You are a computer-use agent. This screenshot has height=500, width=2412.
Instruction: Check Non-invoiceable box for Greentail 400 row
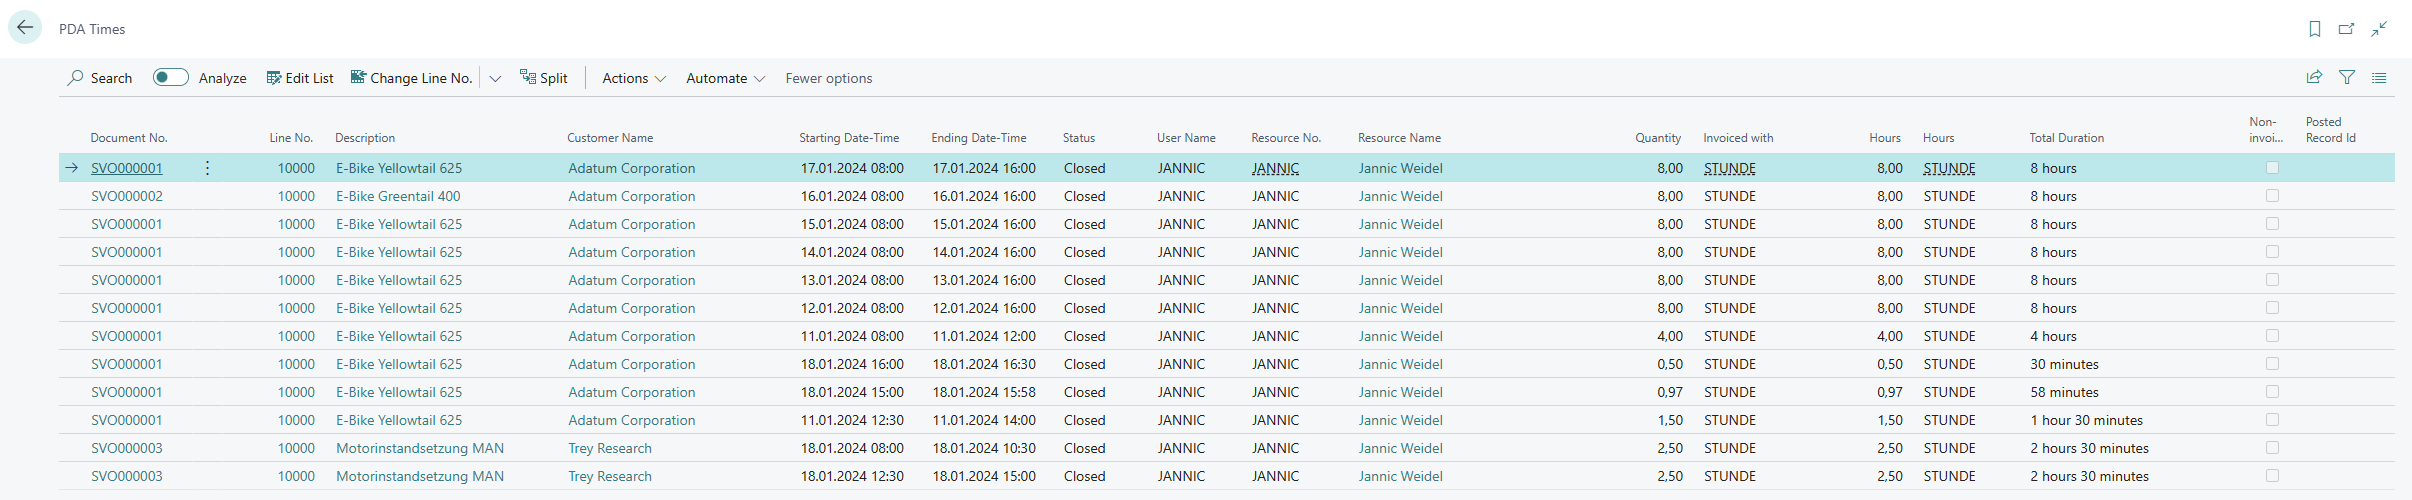2272,196
